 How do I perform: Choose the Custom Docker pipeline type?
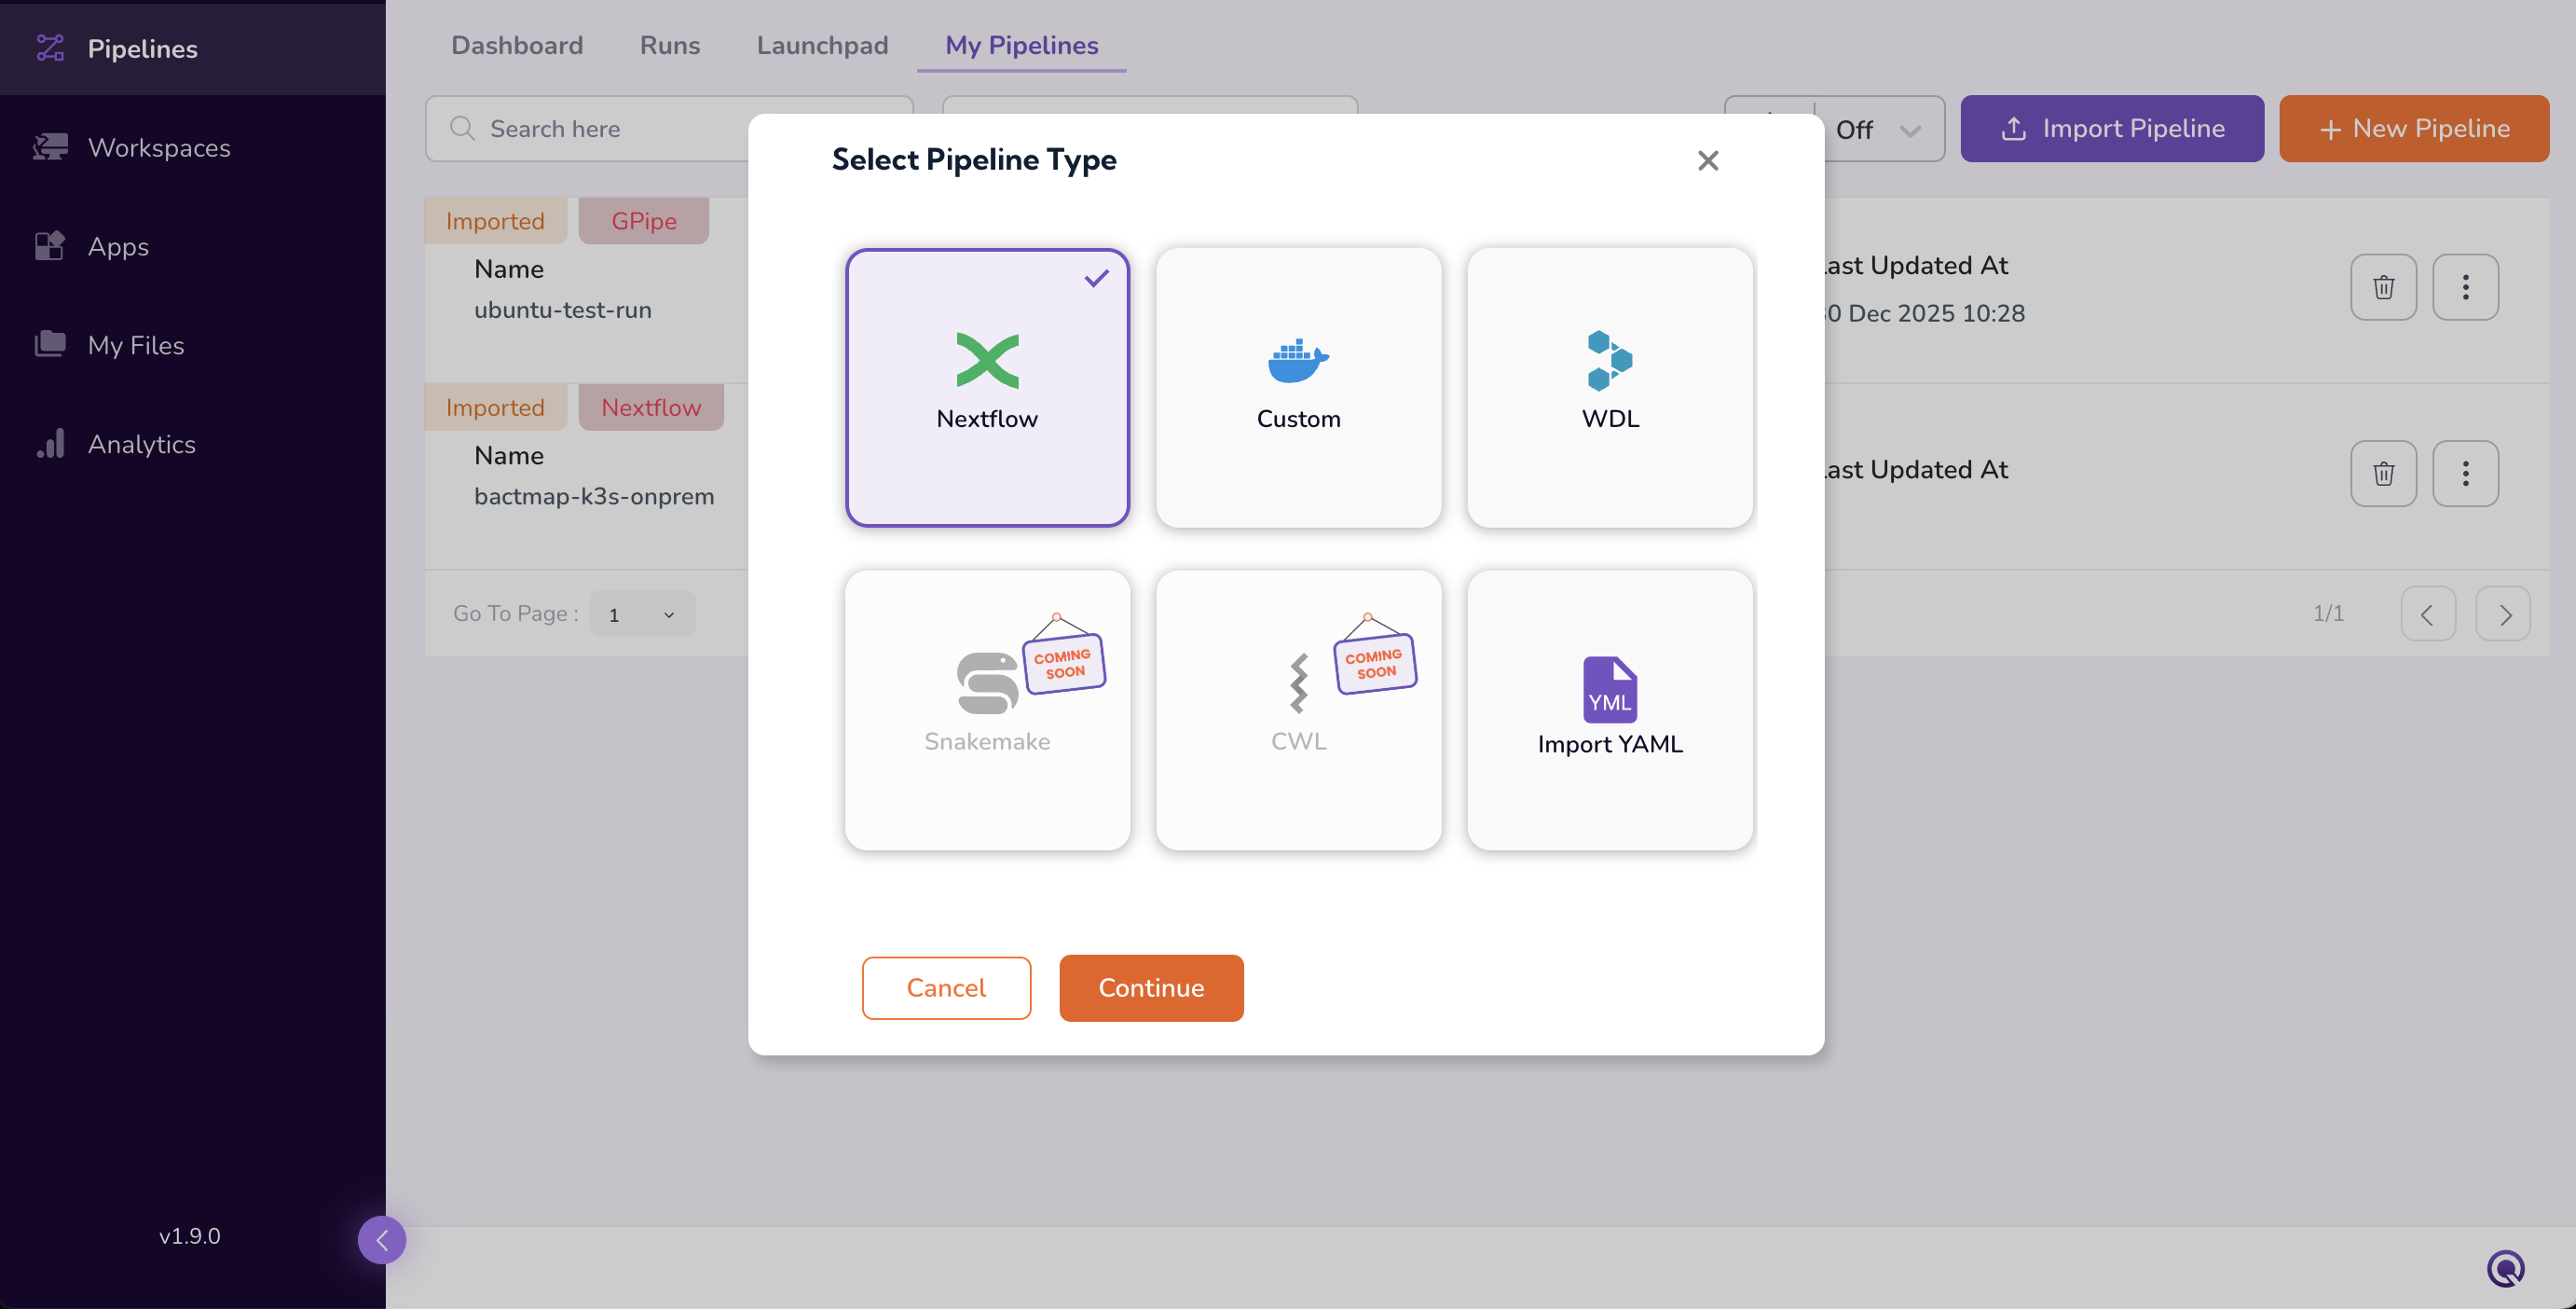coord(1298,387)
